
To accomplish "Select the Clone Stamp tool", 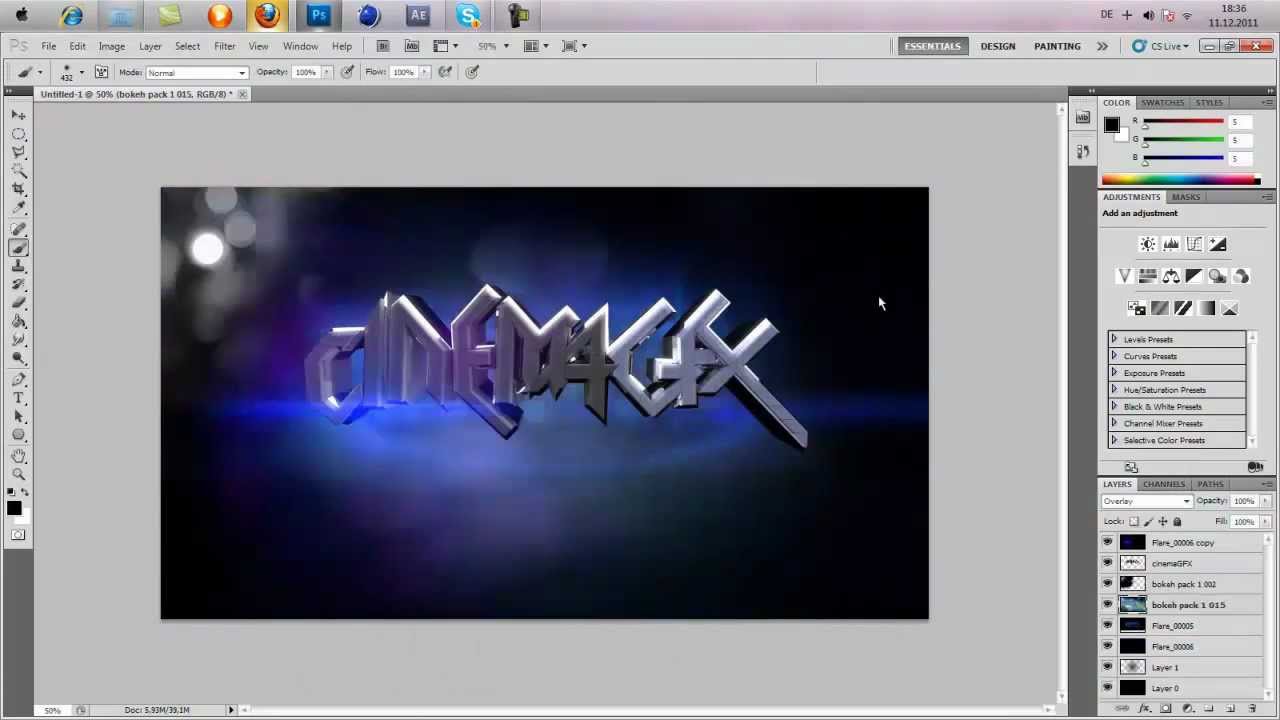I will (x=19, y=267).
